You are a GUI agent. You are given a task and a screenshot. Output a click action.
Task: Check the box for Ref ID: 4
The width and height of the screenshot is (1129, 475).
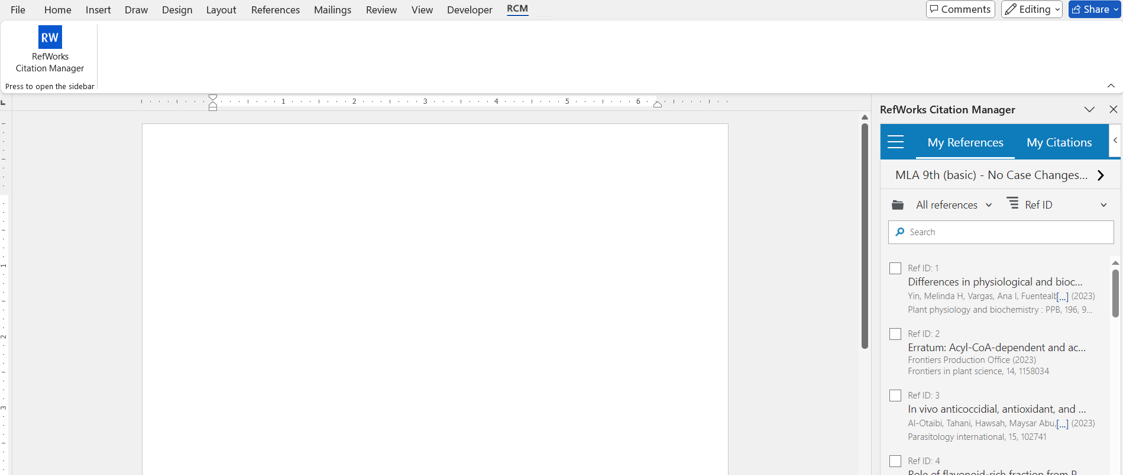(895, 461)
